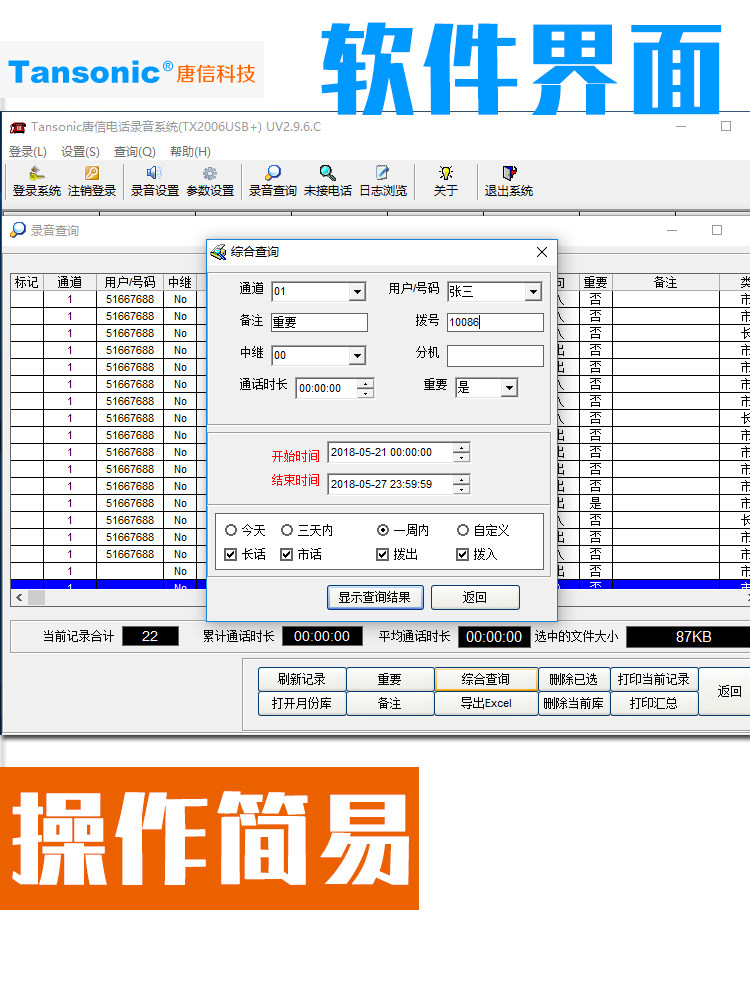Screen dimensions: 750x1000
Task: Click the 打开月份库 button
Action: 302,703
